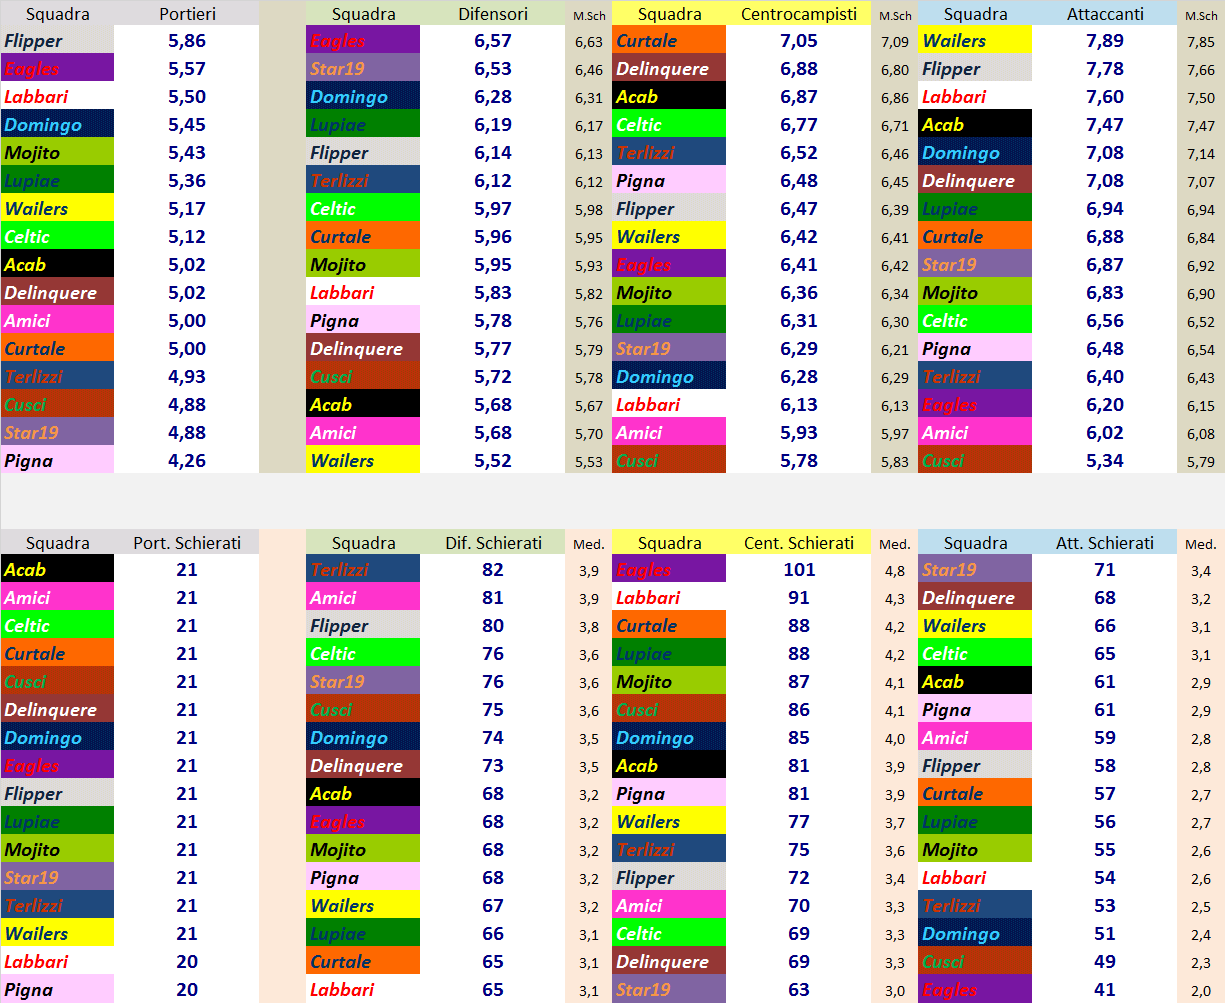Select the value 101 for Eagles midfielders
1225x1003 pixels.
tap(799, 570)
